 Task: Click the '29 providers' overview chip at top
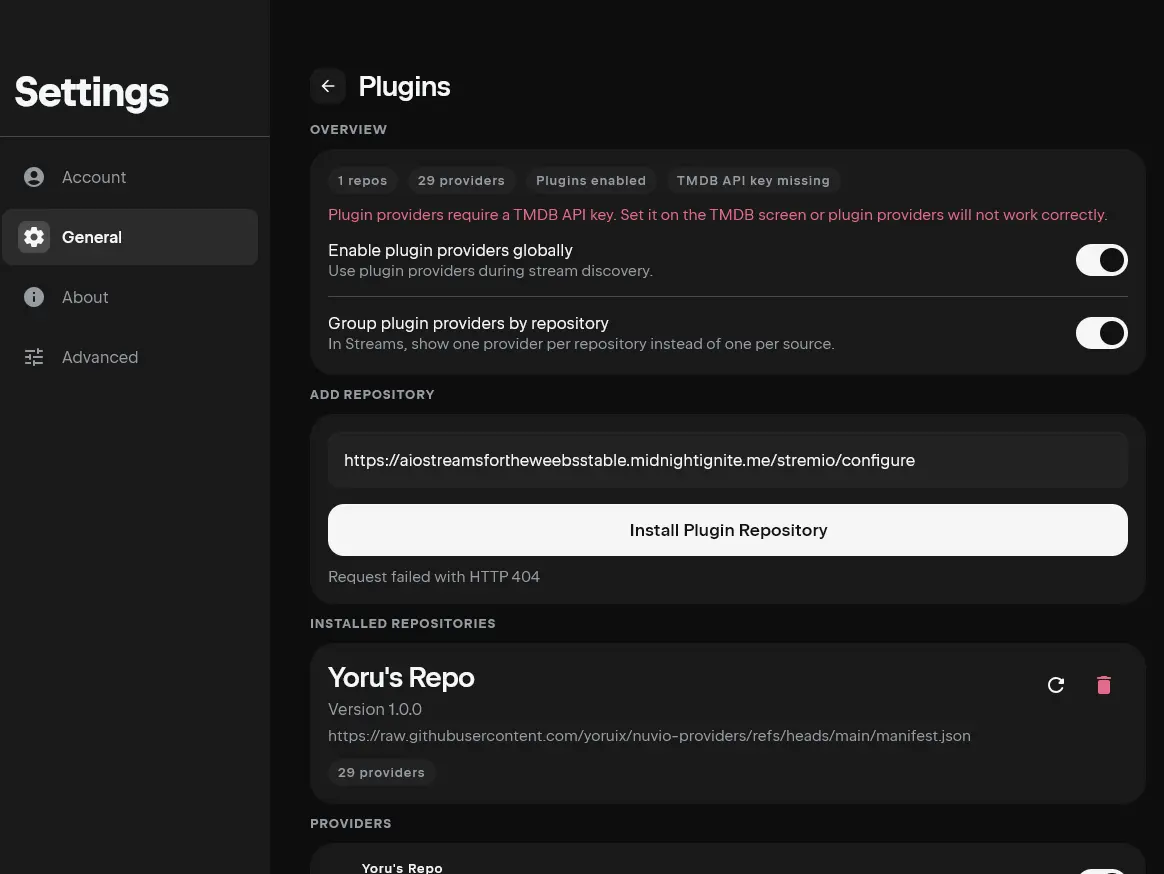pyautogui.click(x=461, y=180)
